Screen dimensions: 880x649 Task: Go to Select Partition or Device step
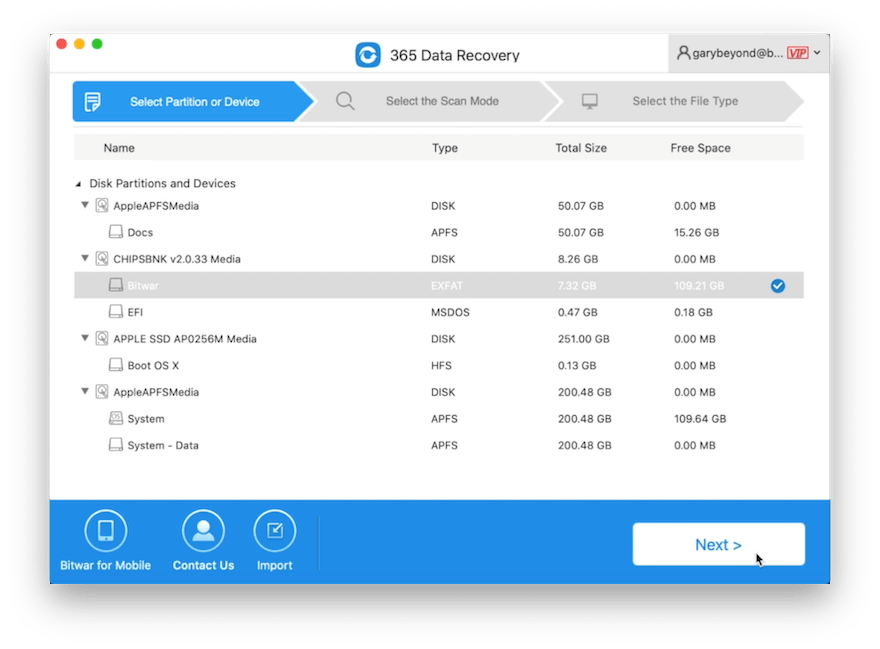[x=192, y=102]
